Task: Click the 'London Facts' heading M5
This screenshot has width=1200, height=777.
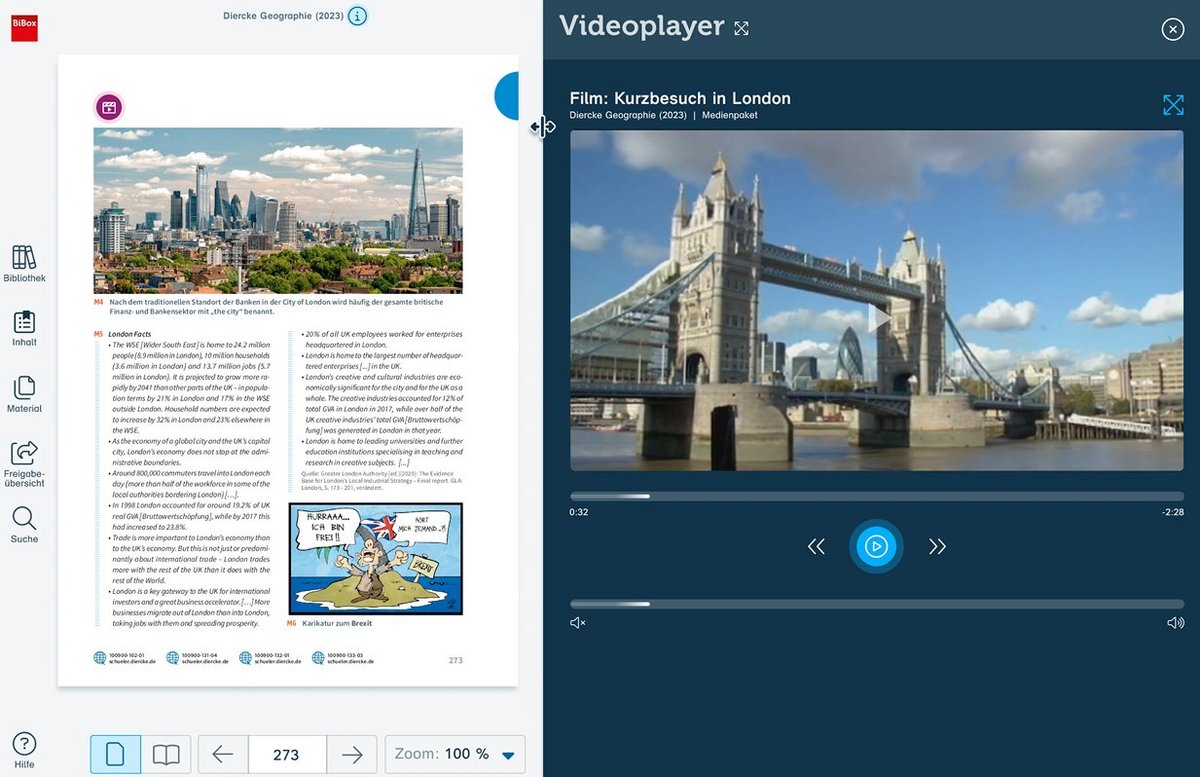Action: [x=129, y=333]
